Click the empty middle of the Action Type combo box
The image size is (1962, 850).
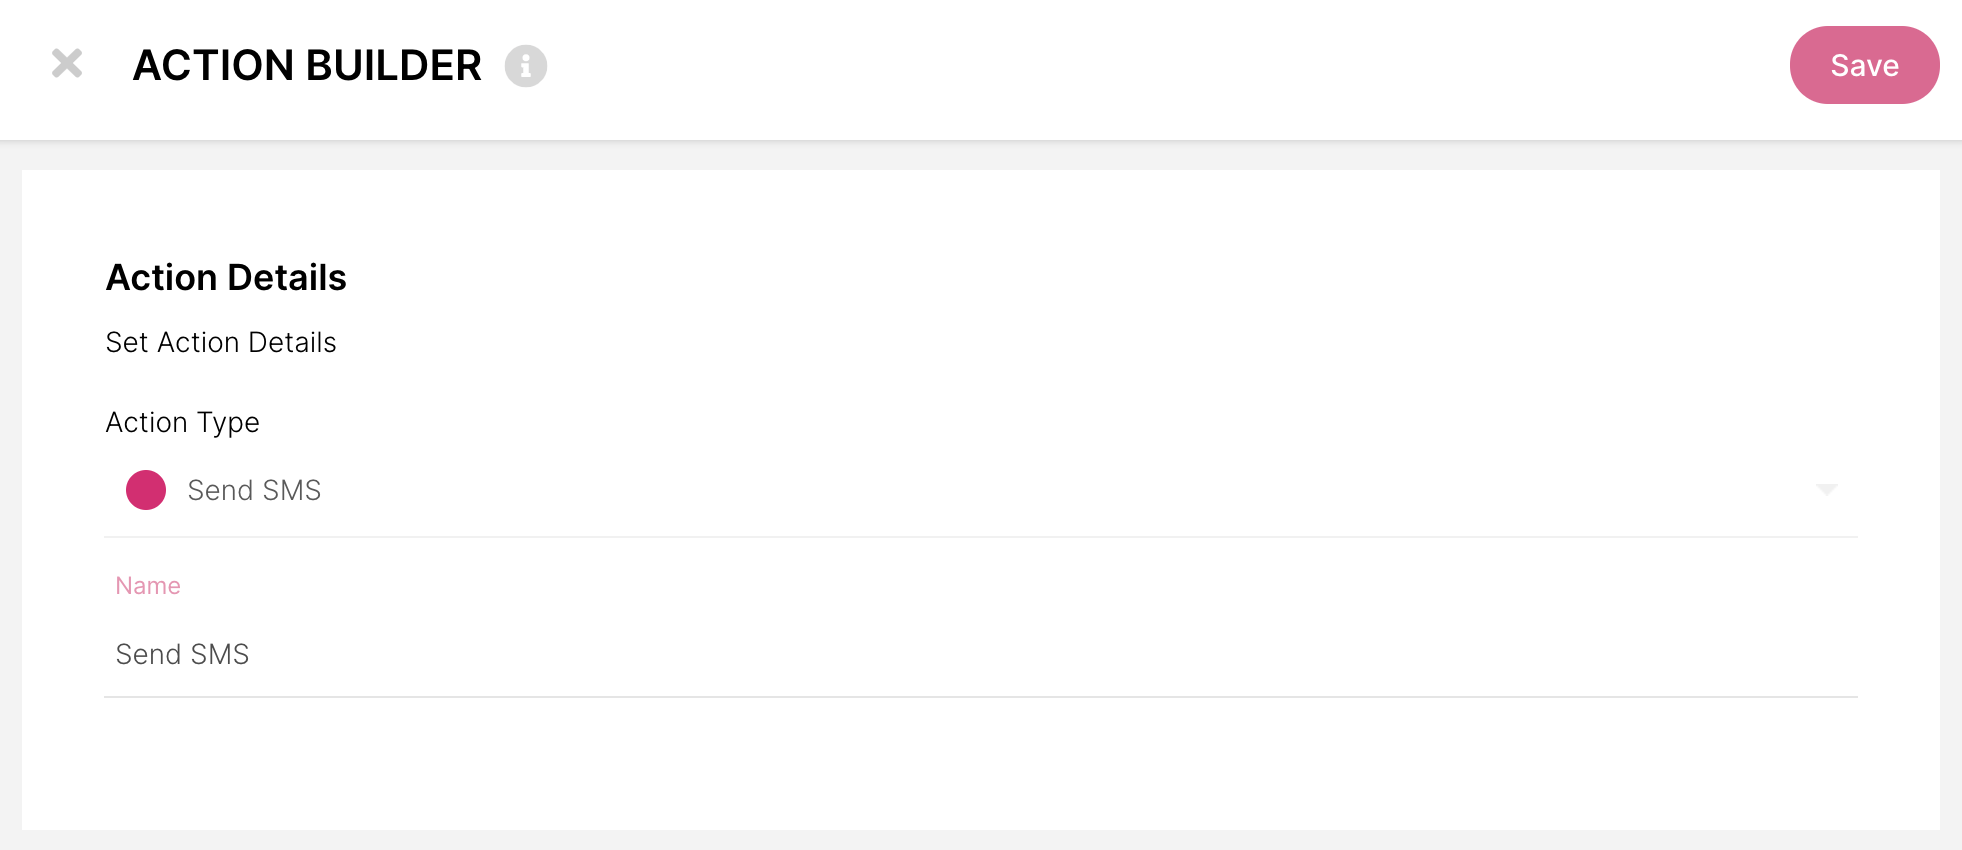[1000, 490]
